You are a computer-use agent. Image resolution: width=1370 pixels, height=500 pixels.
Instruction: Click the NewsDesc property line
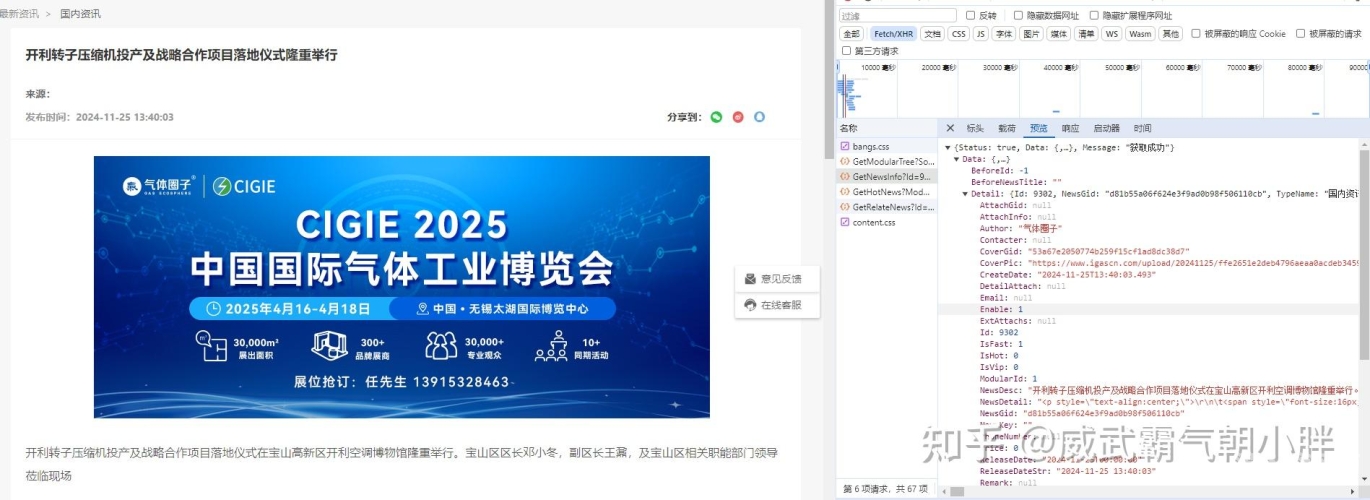coord(1170,390)
